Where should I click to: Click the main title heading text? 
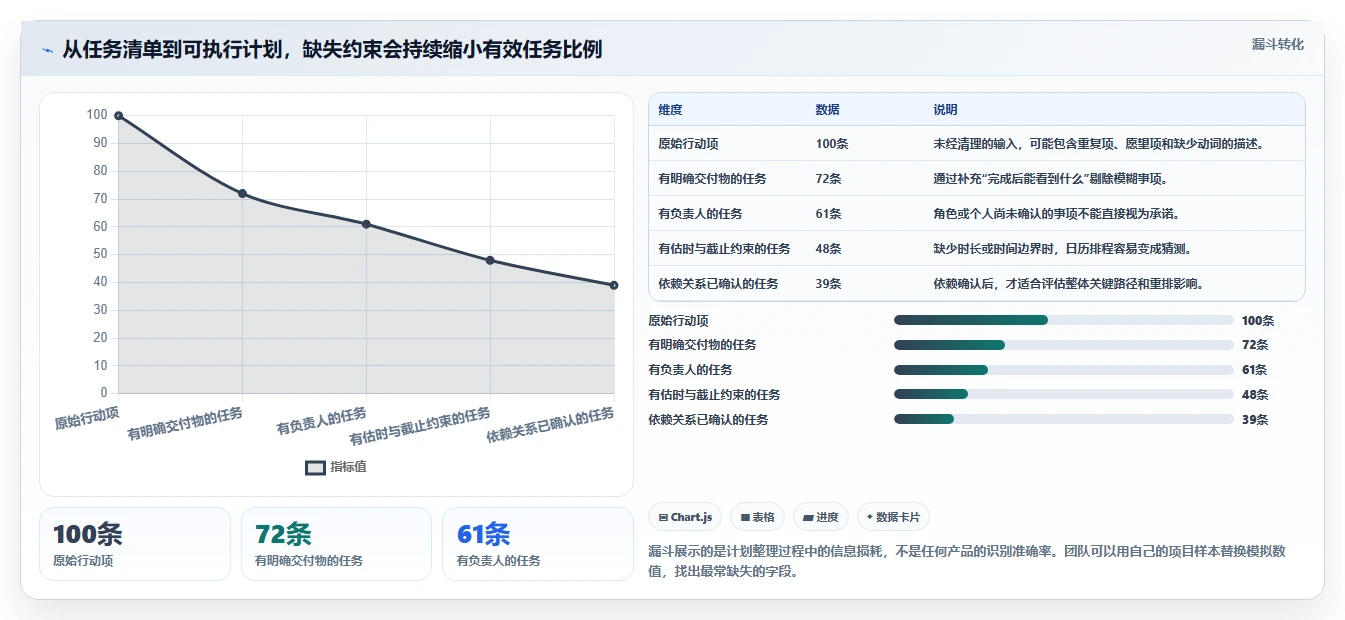point(332,50)
